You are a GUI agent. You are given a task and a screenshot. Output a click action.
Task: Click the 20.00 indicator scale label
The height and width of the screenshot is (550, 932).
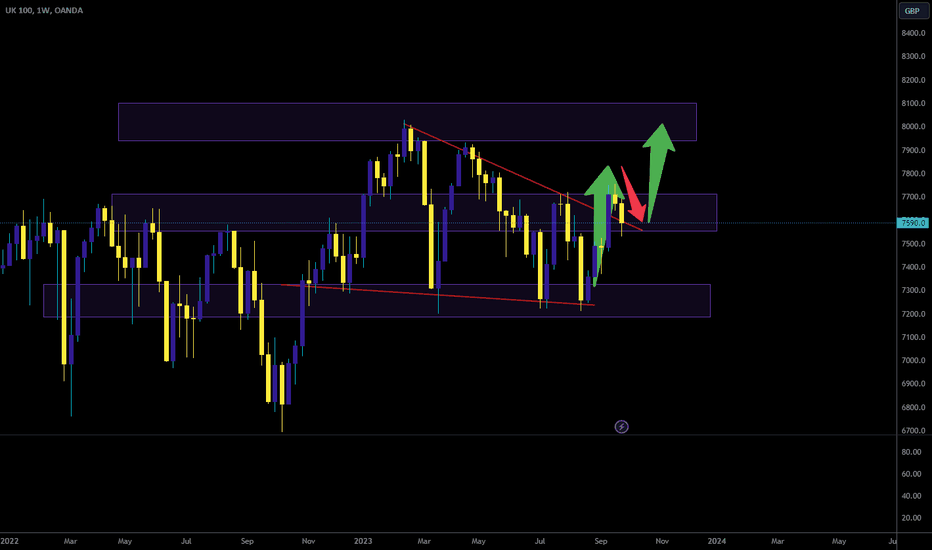(x=911, y=518)
